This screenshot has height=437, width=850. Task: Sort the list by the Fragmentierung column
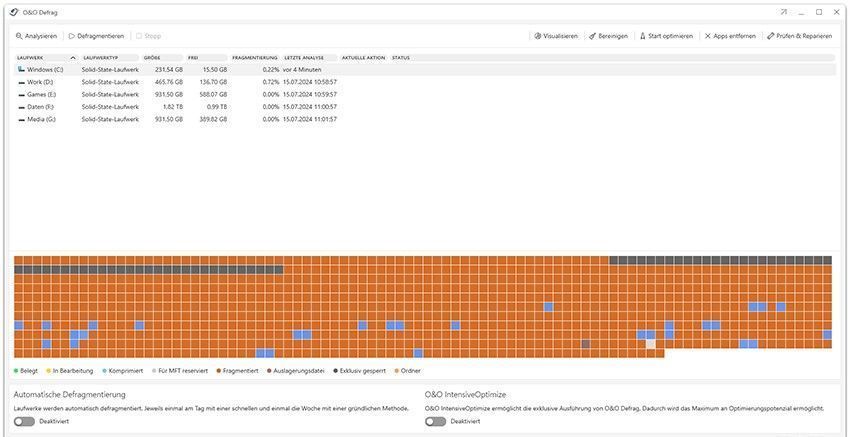coord(254,58)
